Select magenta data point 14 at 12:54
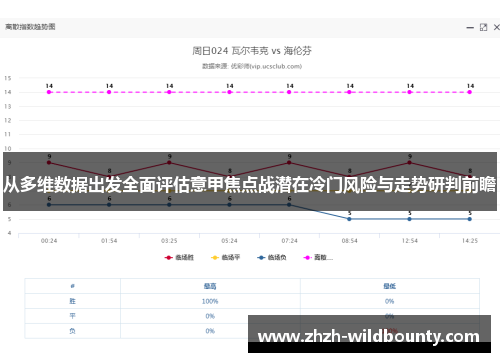 coord(410,92)
